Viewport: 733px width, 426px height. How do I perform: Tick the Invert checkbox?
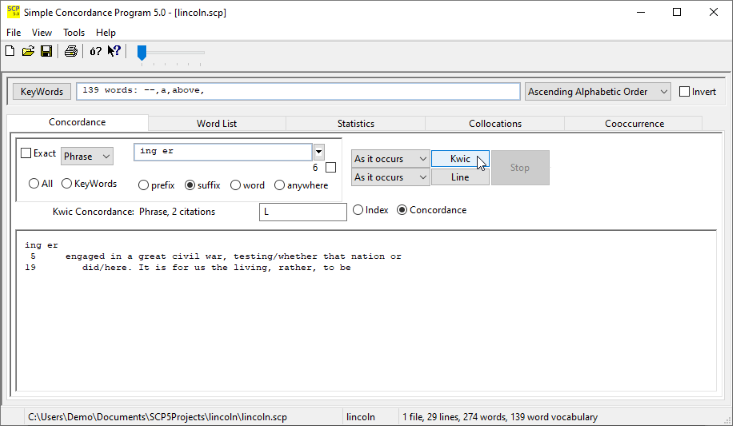click(685, 92)
